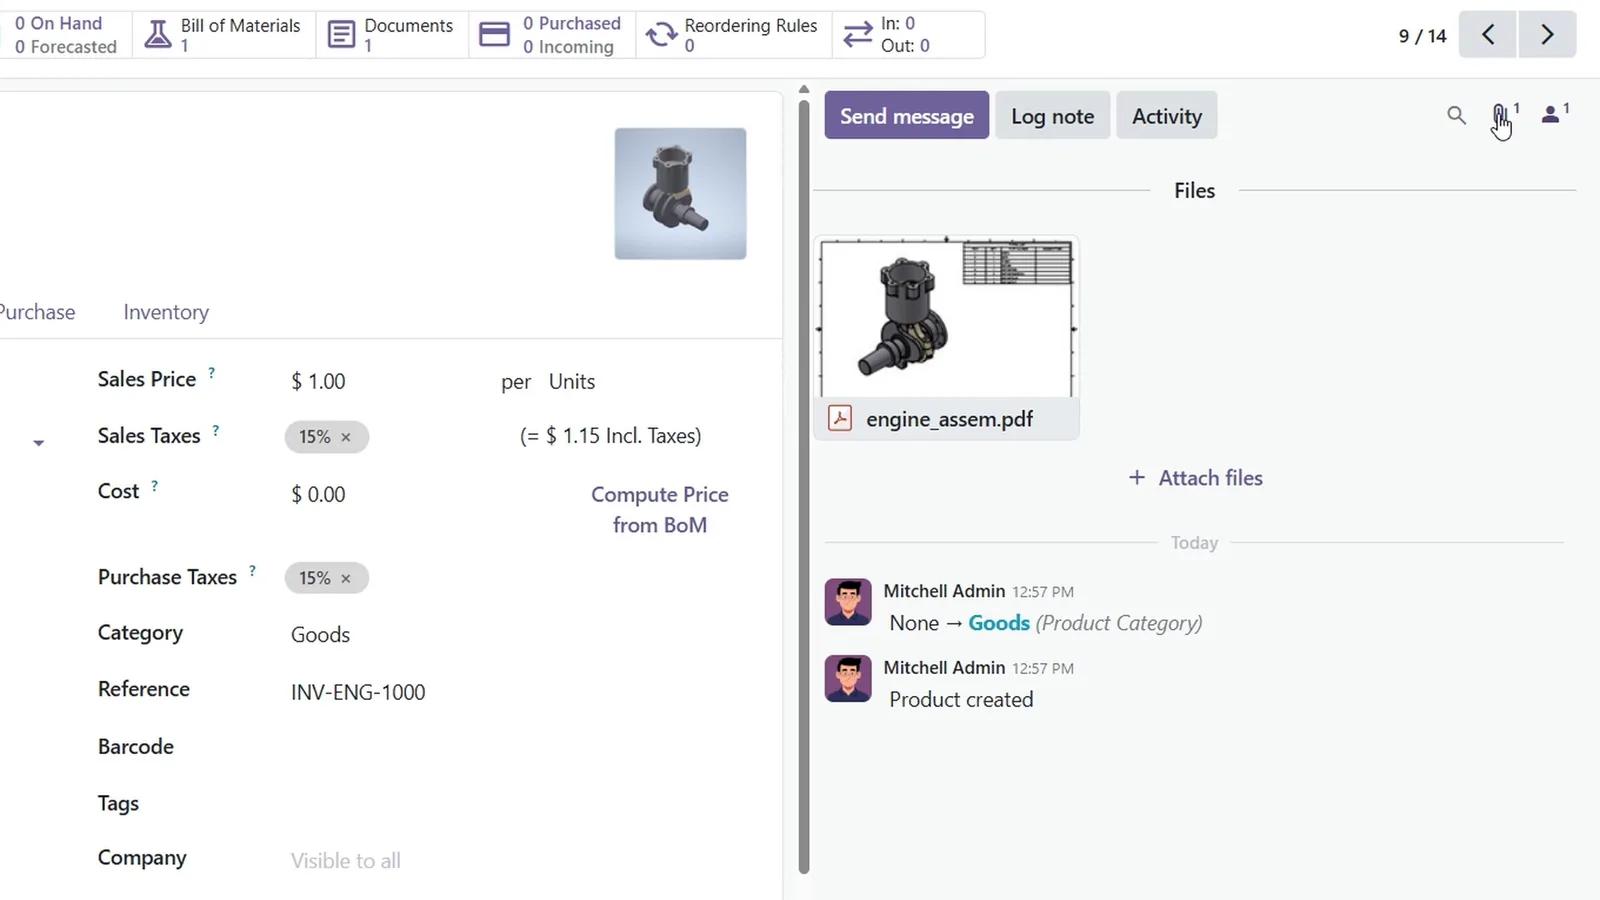The height and width of the screenshot is (900, 1600).
Task: Open the Activity button
Action: click(x=1167, y=115)
